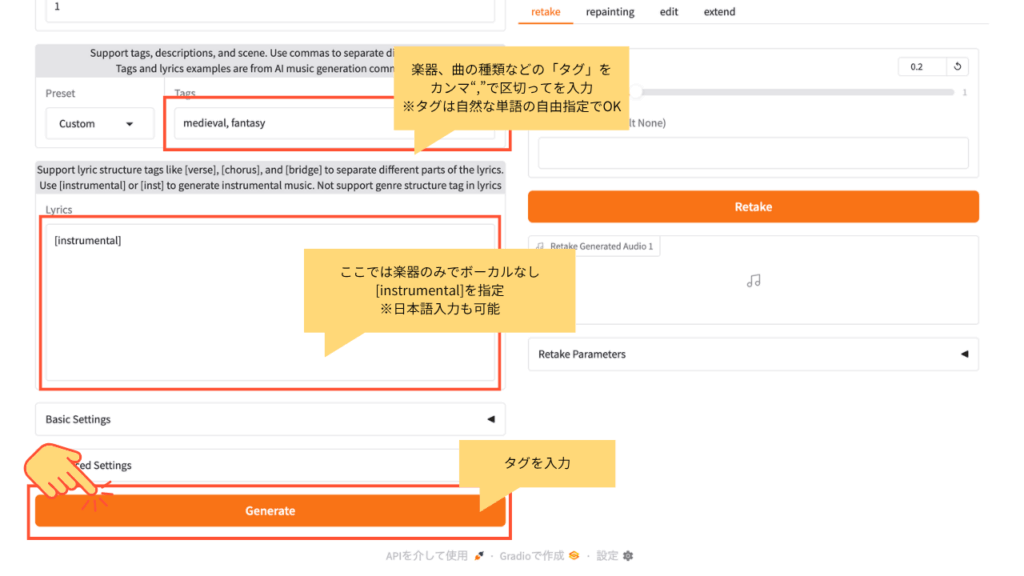Click the Gradio logo icon in the footer
Image resolution: width=1024 pixels, height=576 pixels.
click(x=574, y=556)
